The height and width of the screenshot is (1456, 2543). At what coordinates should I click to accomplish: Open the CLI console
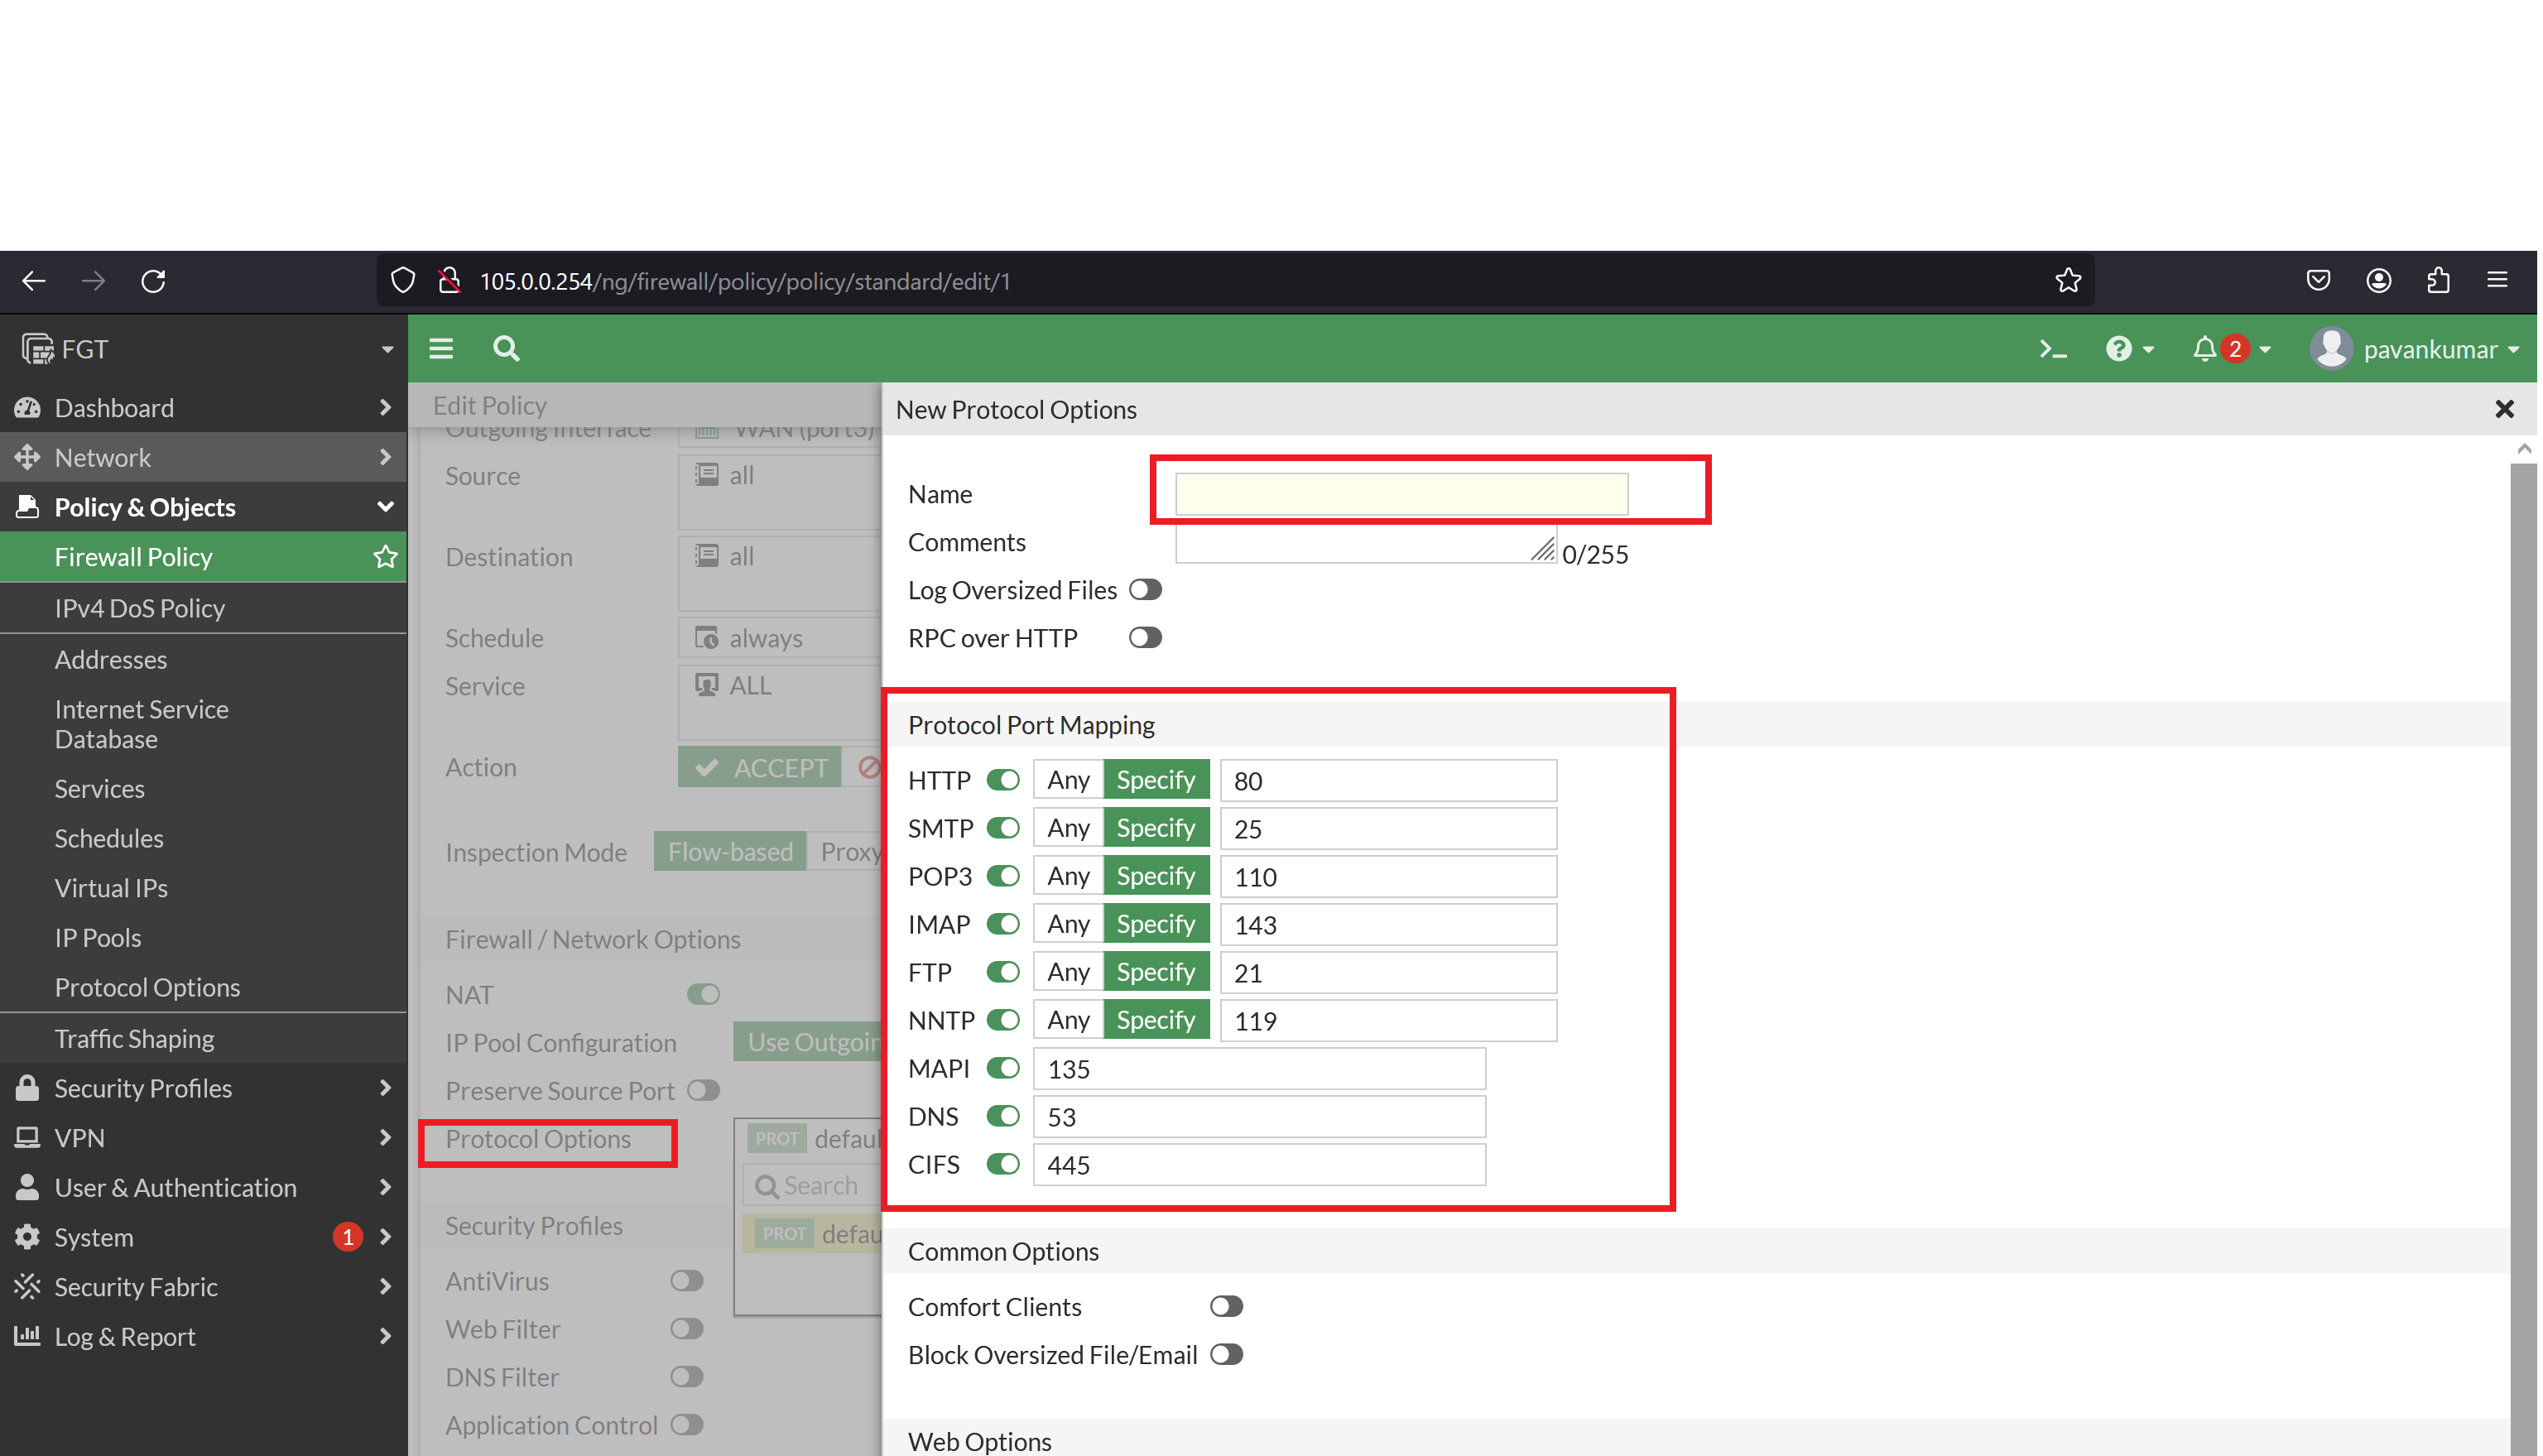tap(2053, 349)
